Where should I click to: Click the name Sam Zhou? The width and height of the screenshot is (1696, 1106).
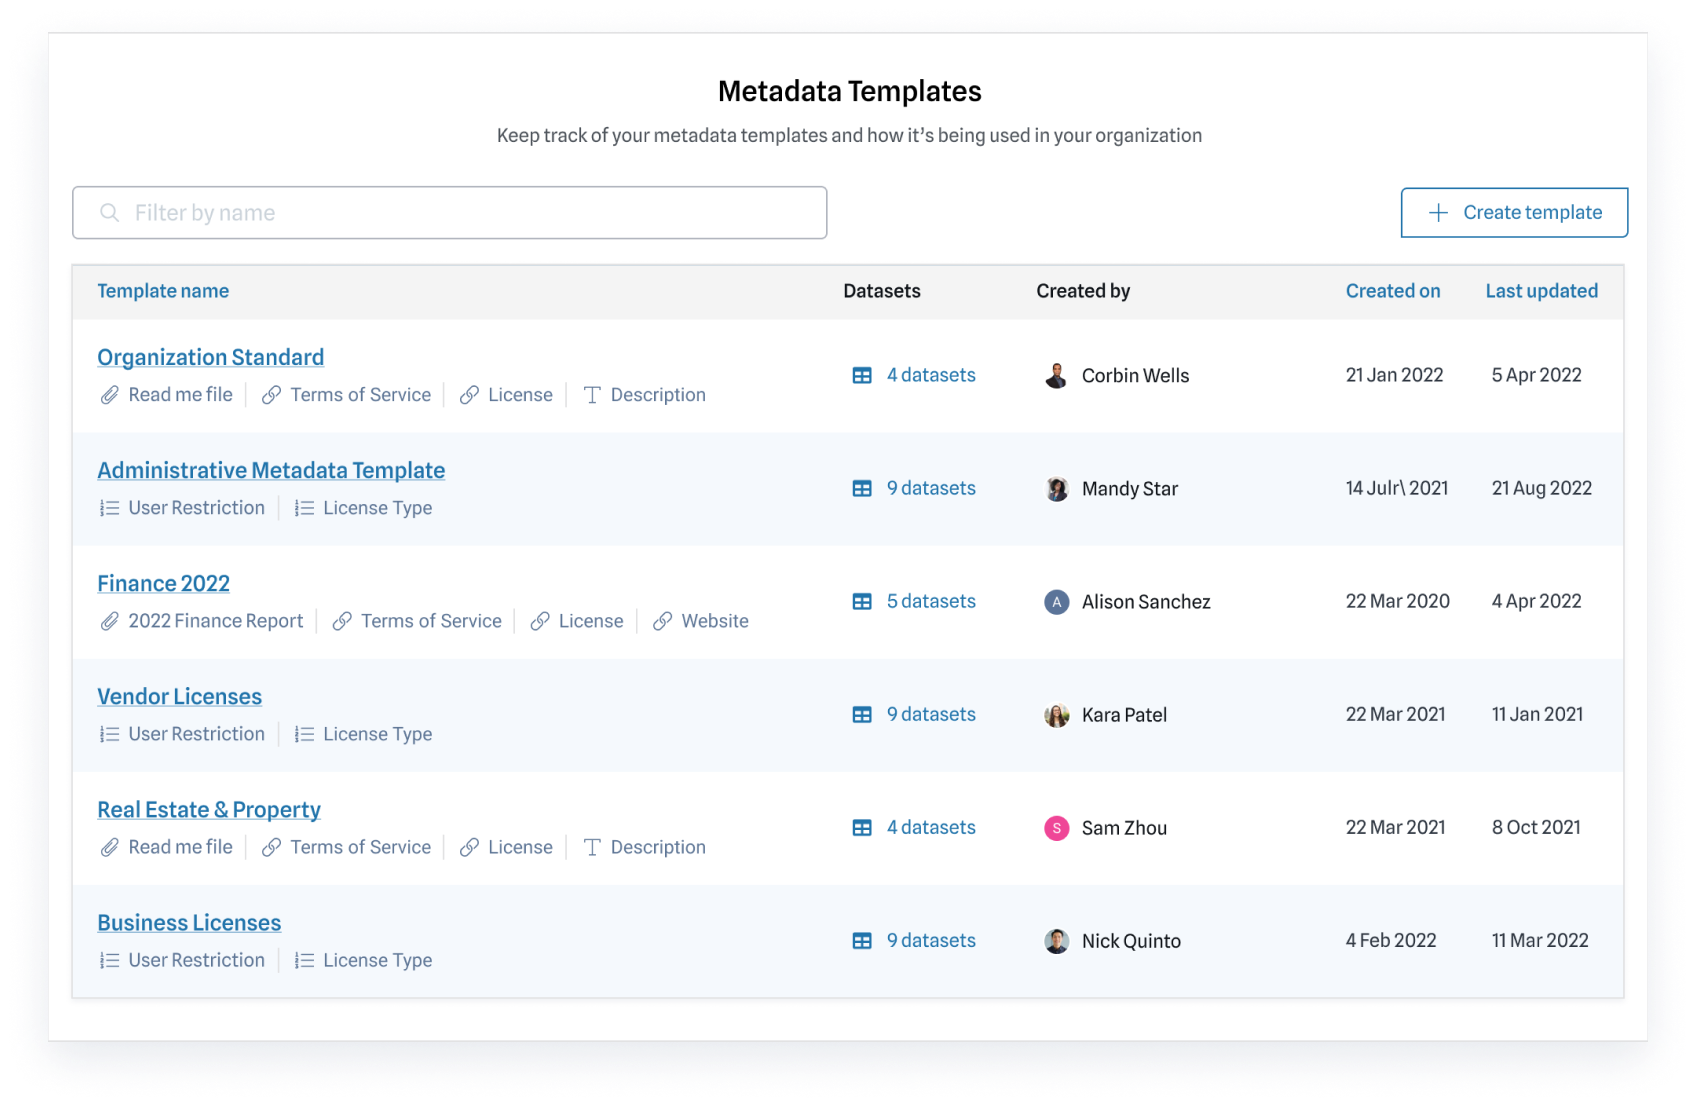pyautogui.click(x=1124, y=828)
